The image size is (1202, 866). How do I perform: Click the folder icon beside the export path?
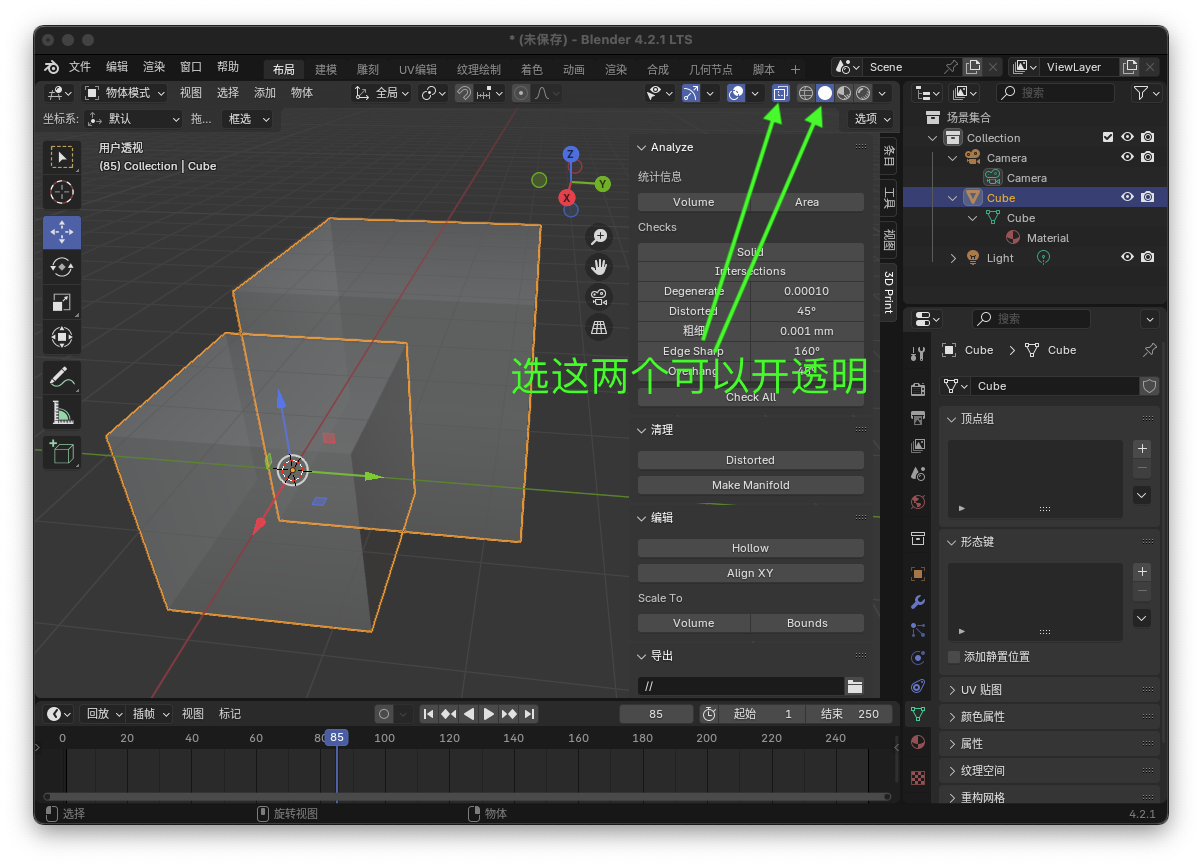point(854,686)
